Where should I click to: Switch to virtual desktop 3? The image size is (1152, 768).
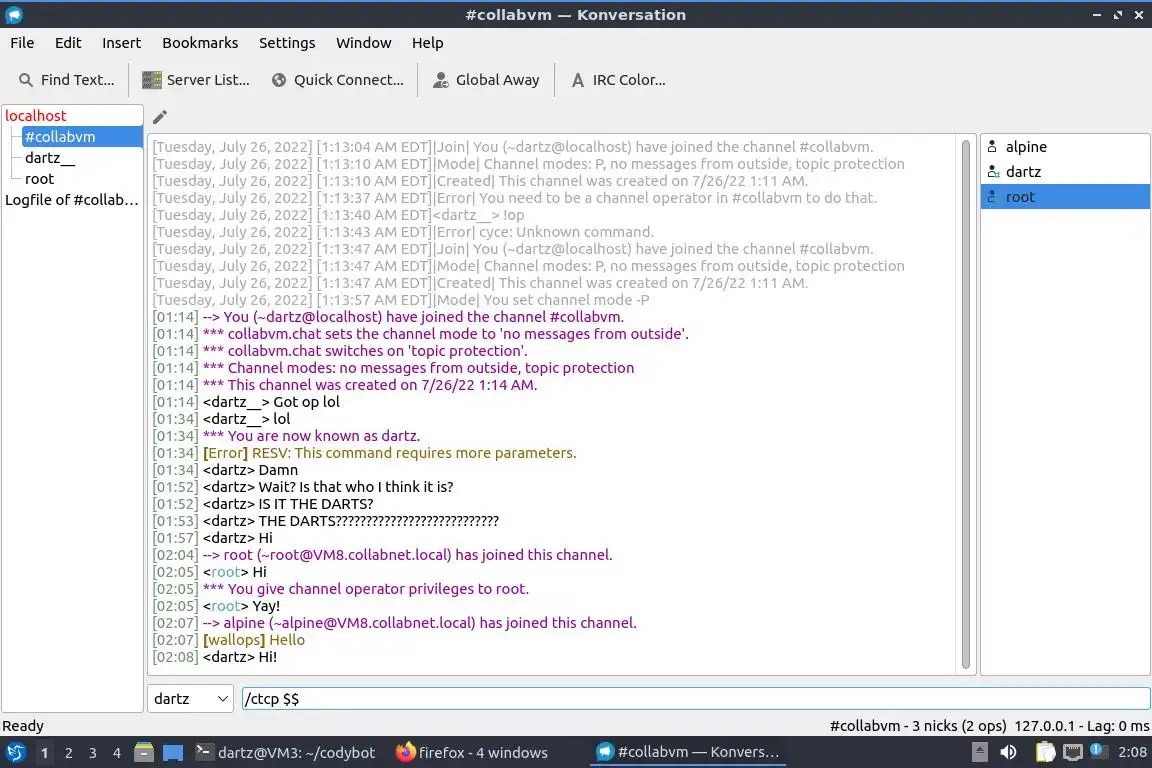(93, 753)
